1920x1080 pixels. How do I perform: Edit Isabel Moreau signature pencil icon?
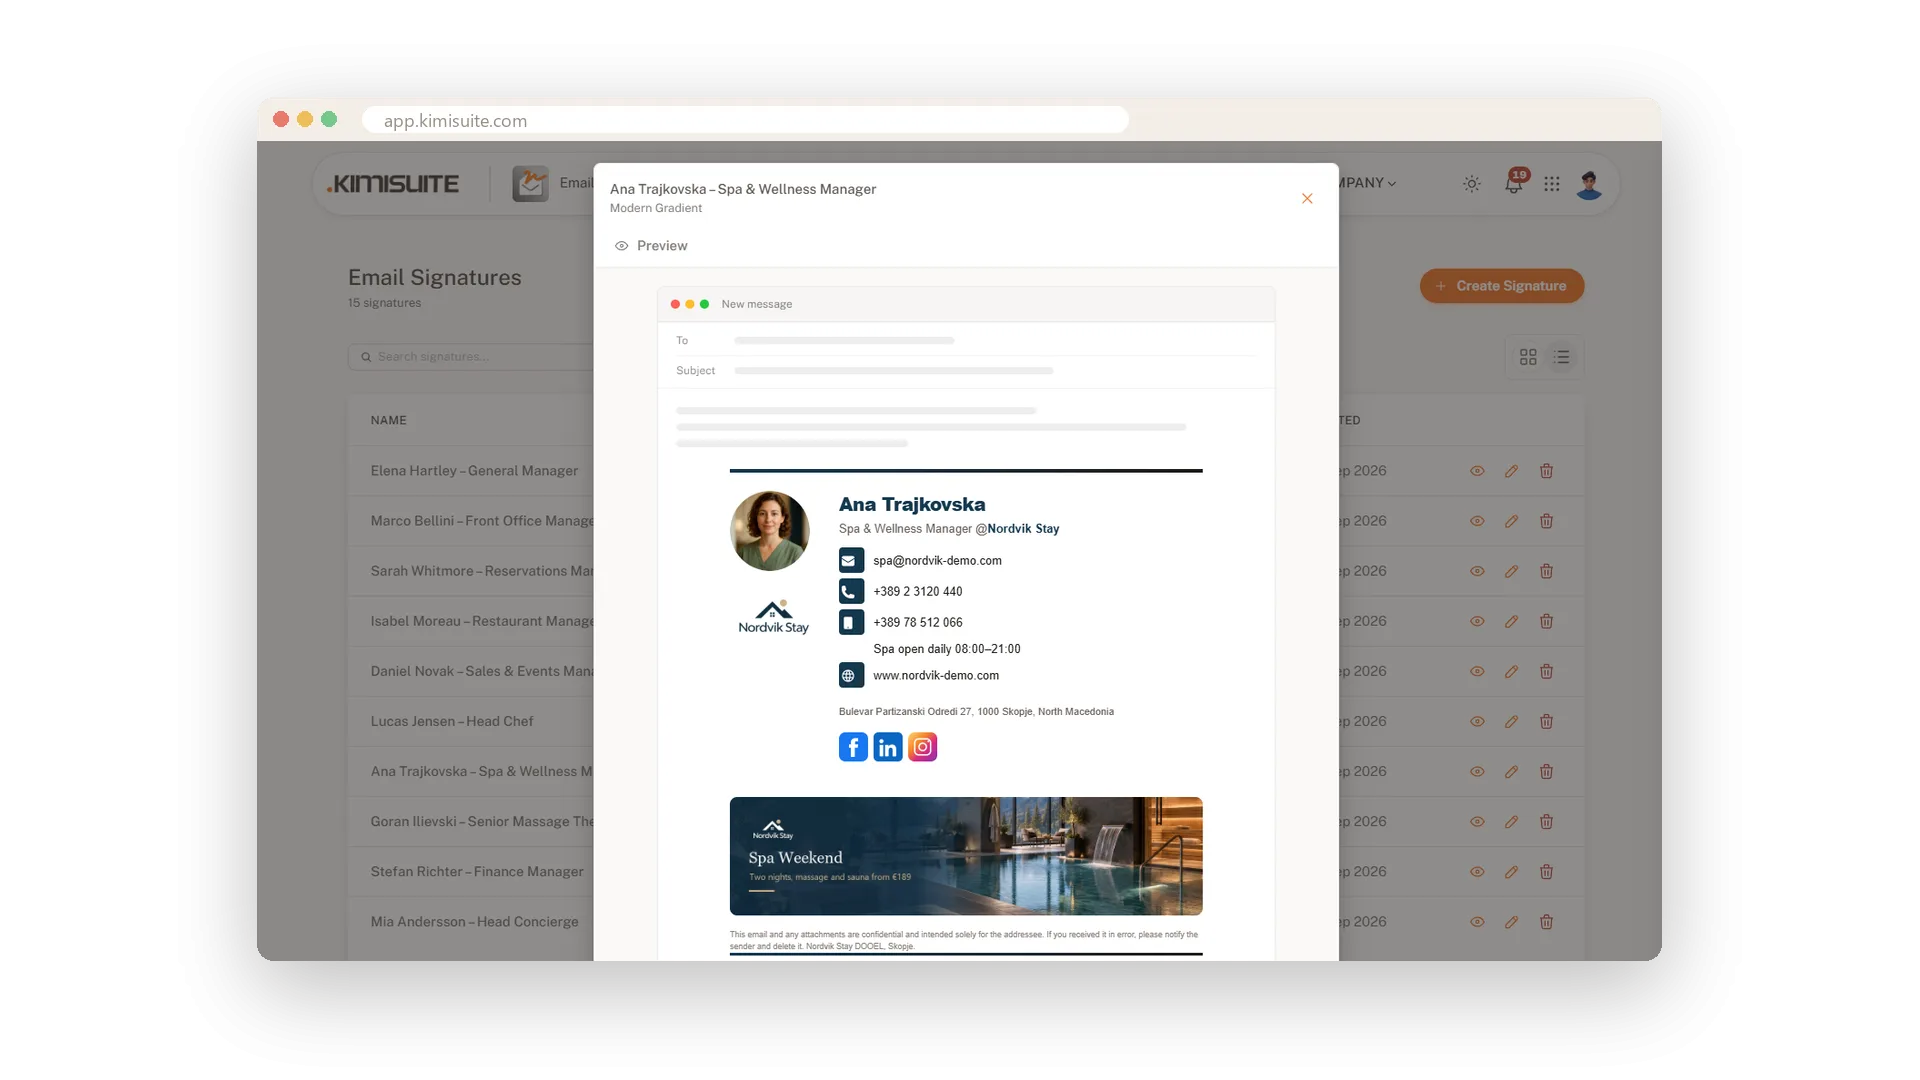[1511, 621]
